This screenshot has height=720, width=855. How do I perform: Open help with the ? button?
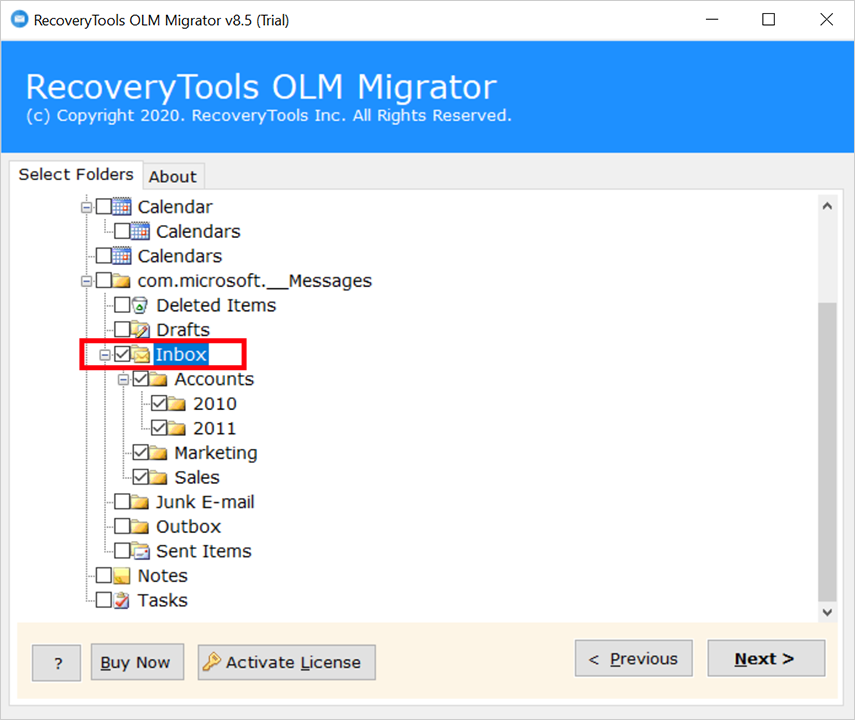click(x=57, y=663)
